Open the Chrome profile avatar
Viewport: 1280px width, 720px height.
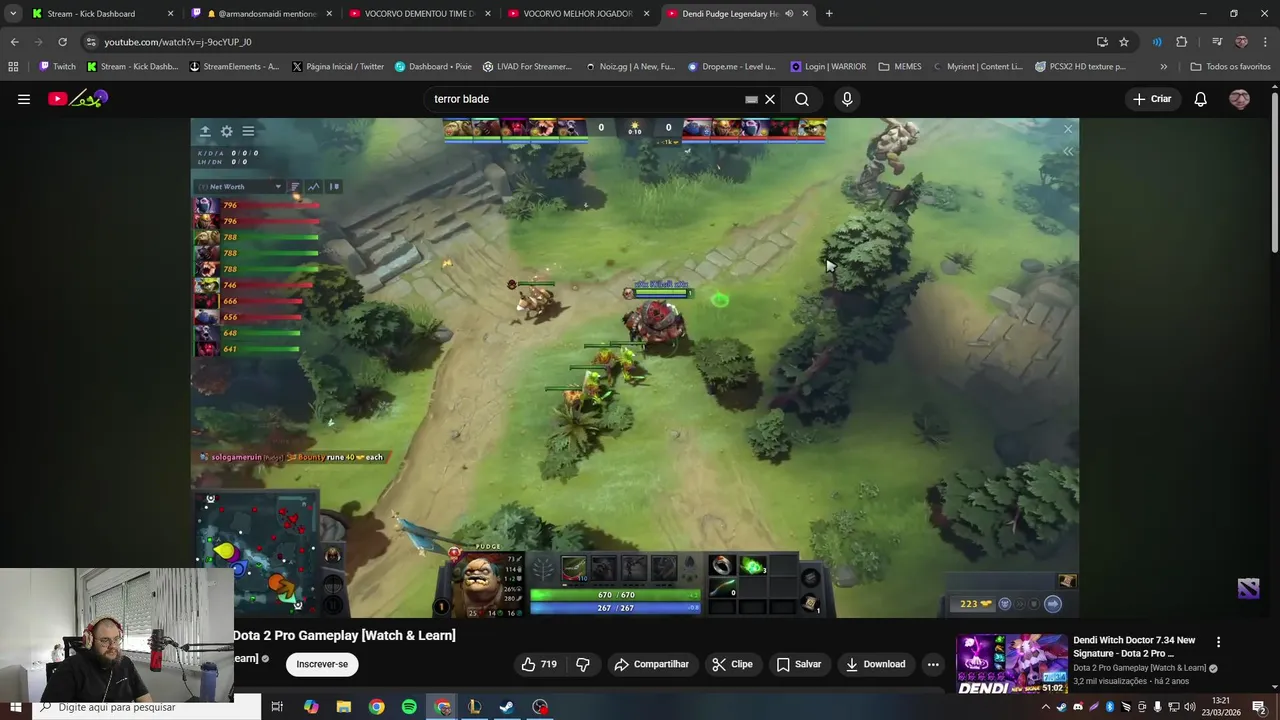point(1241,42)
